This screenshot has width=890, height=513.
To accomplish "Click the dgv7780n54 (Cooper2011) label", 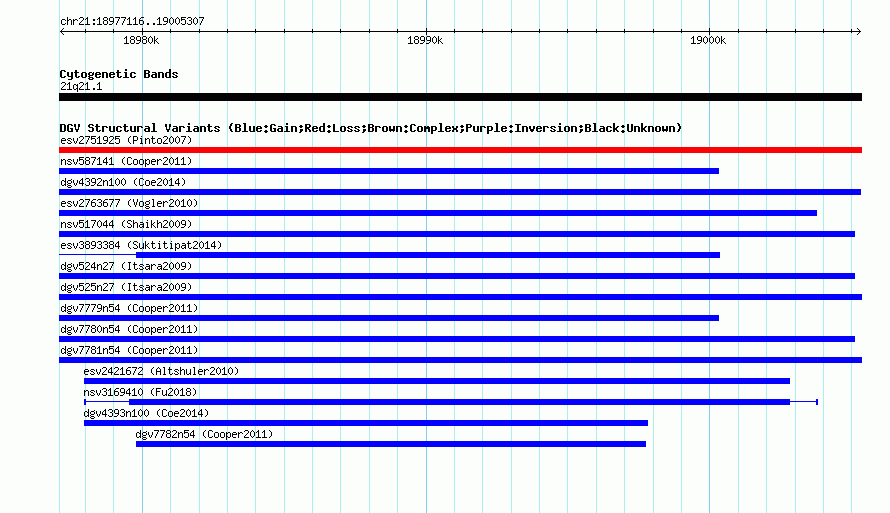I will click(x=129, y=329).
